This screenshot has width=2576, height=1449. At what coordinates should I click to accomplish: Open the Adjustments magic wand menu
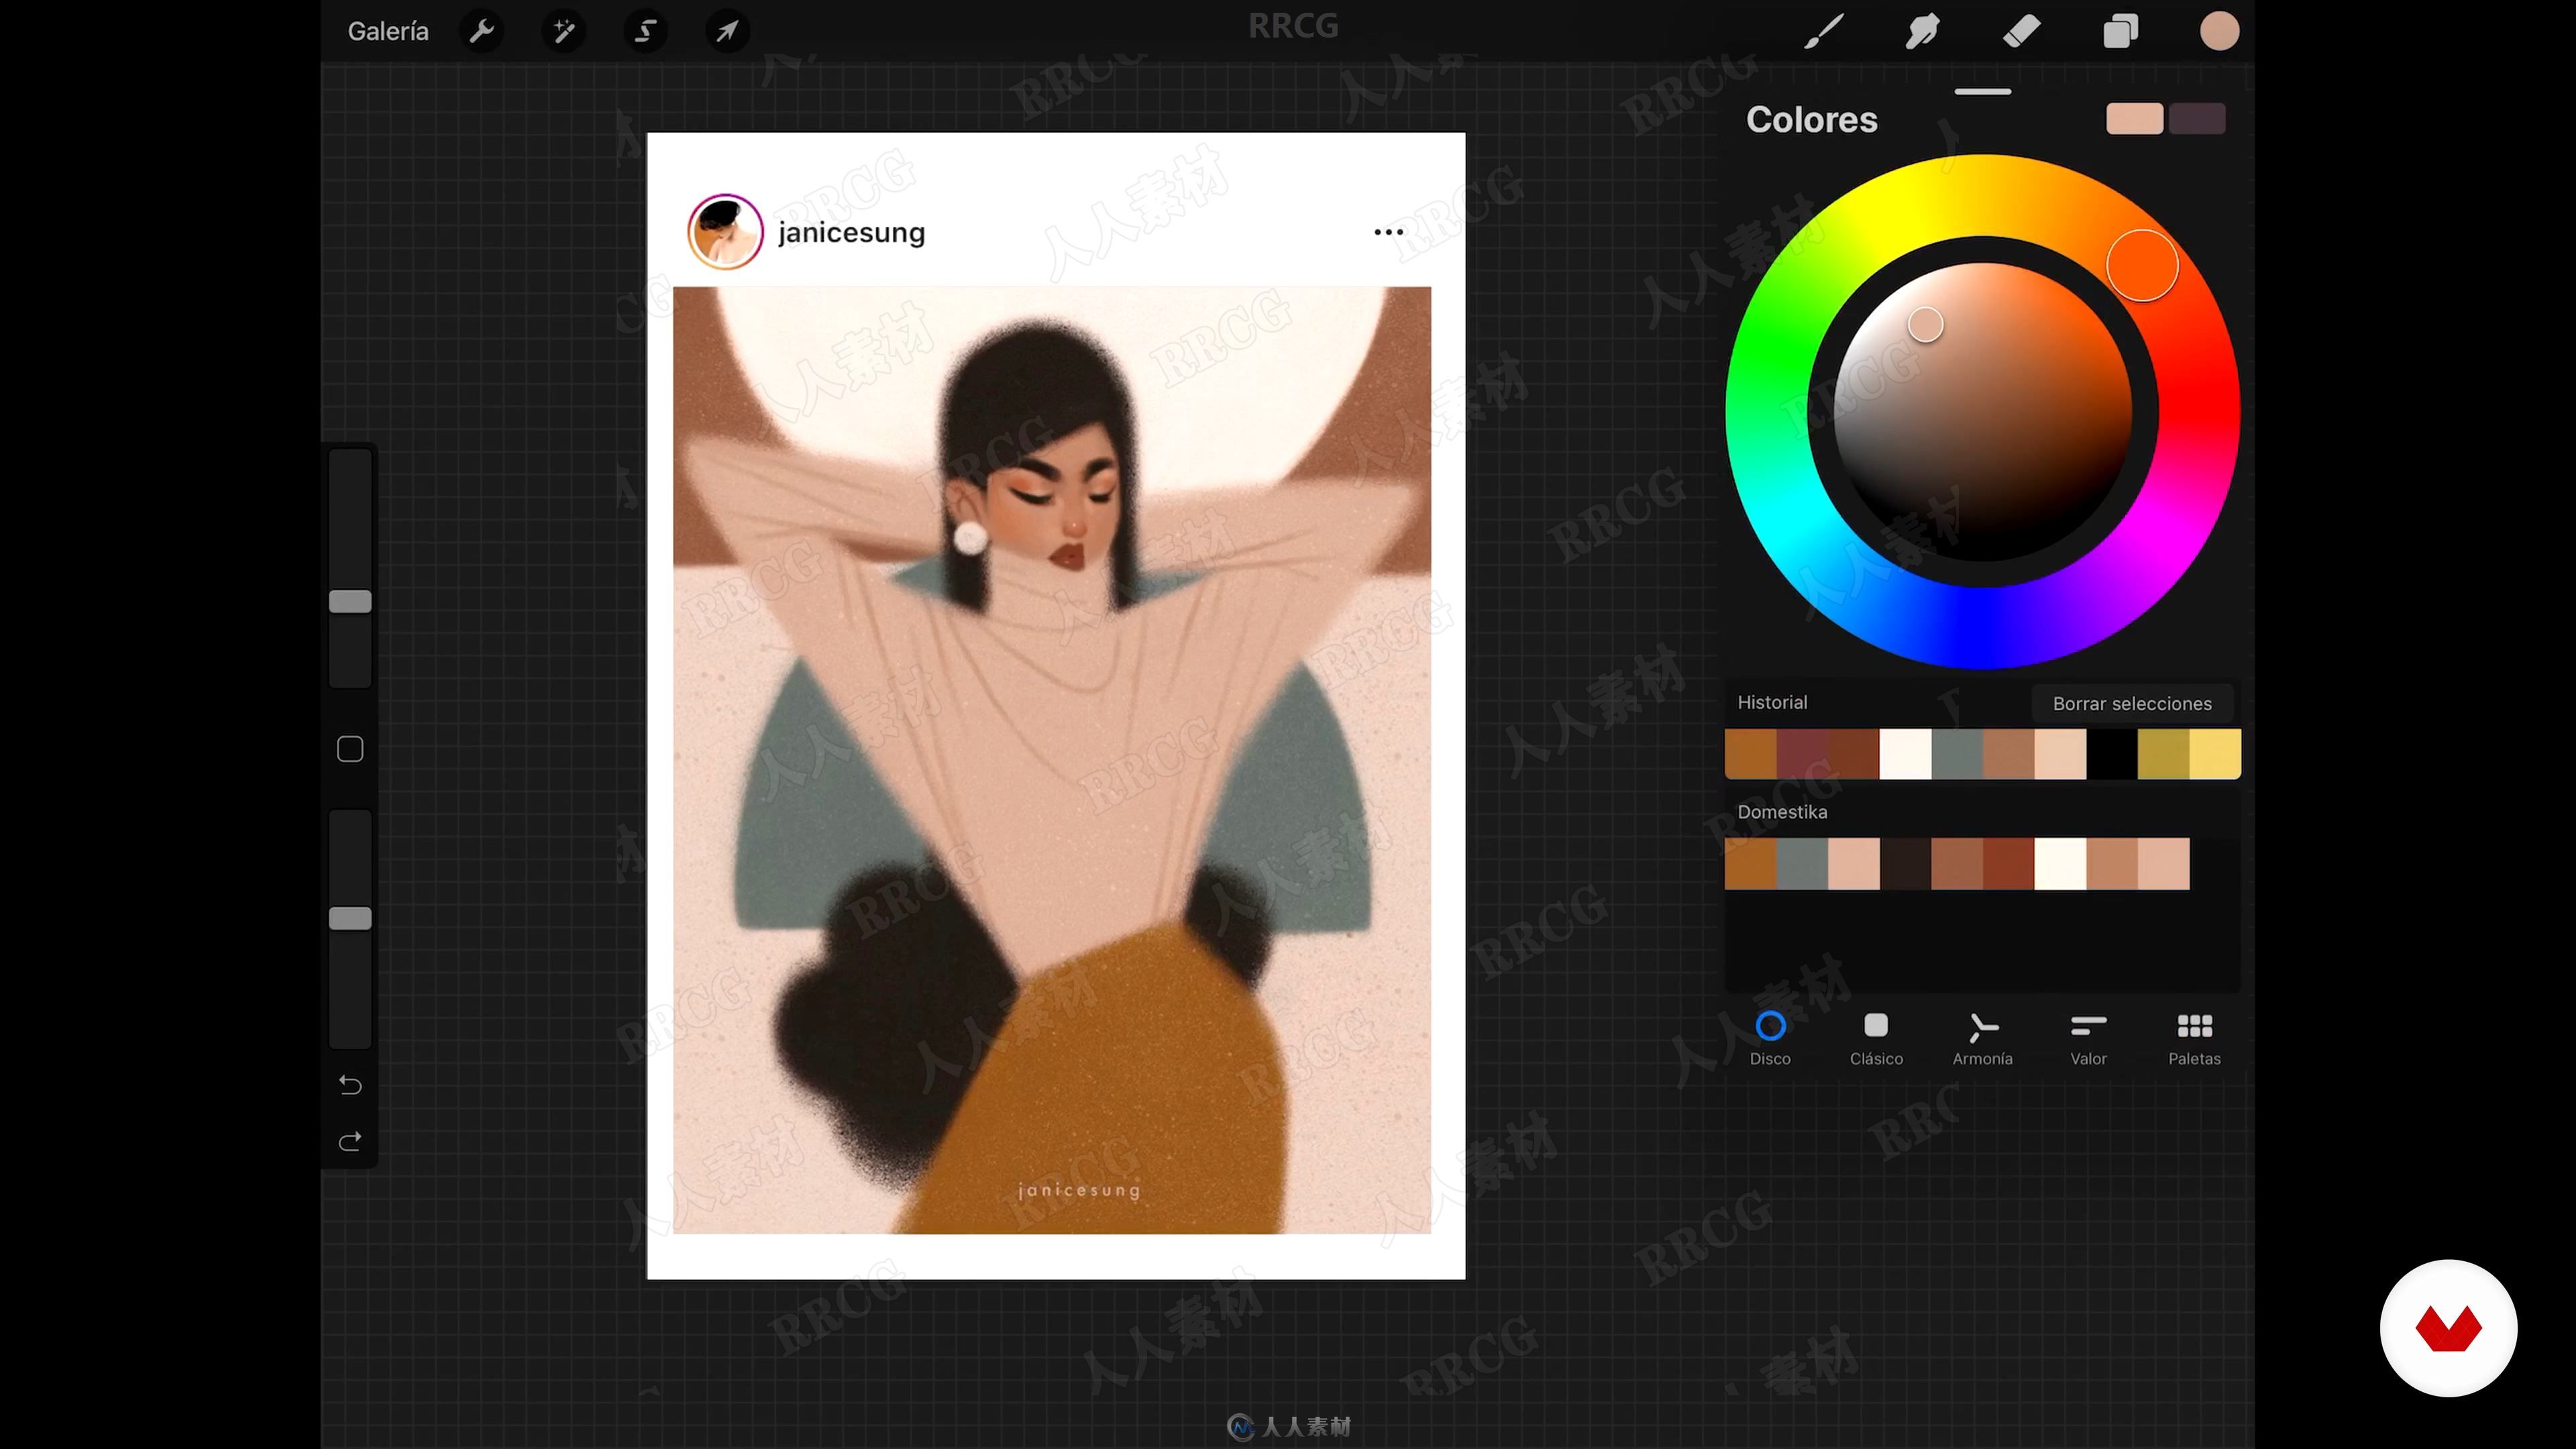click(x=564, y=31)
